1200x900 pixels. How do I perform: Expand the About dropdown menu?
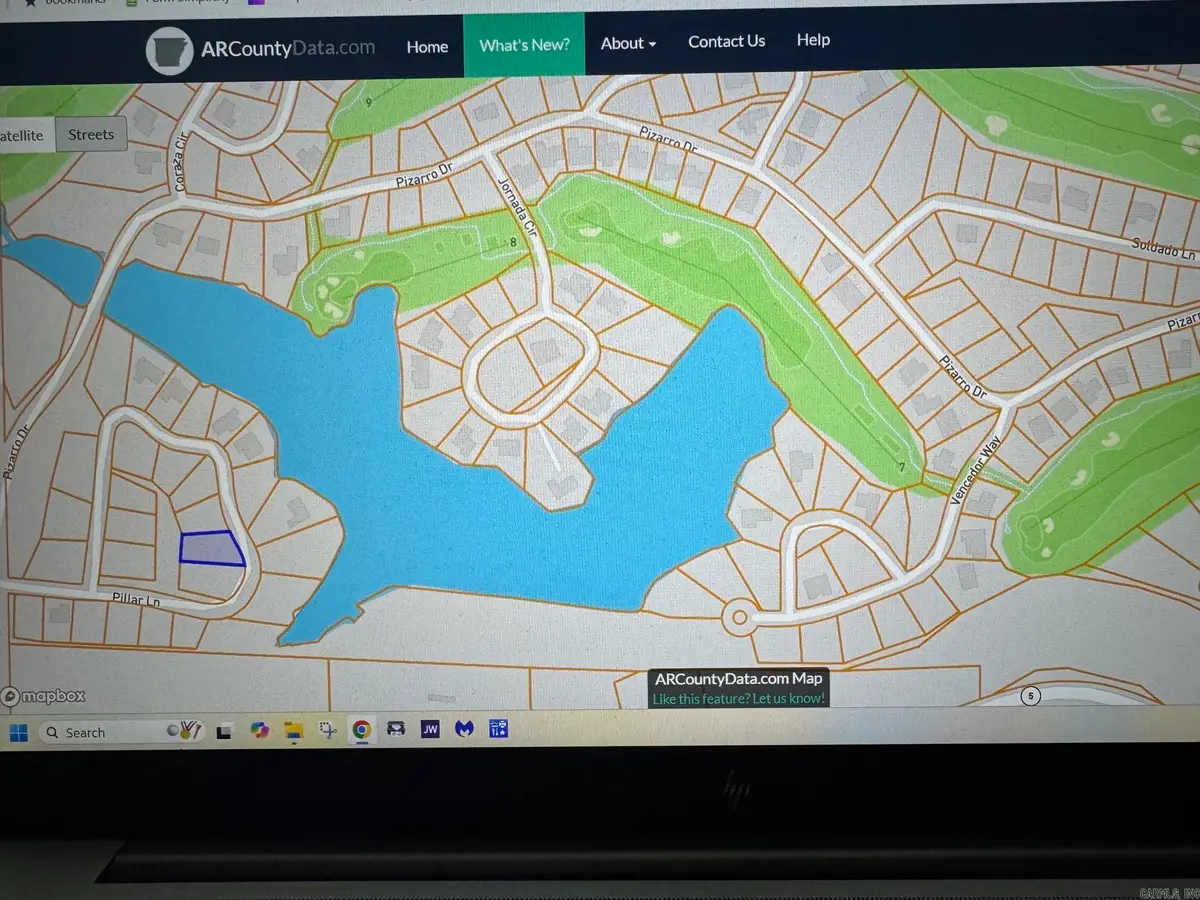tap(628, 43)
